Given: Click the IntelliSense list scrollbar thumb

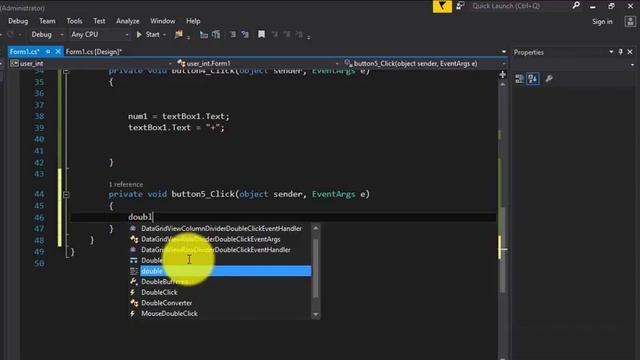Looking at the screenshot, I should click(x=316, y=268).
